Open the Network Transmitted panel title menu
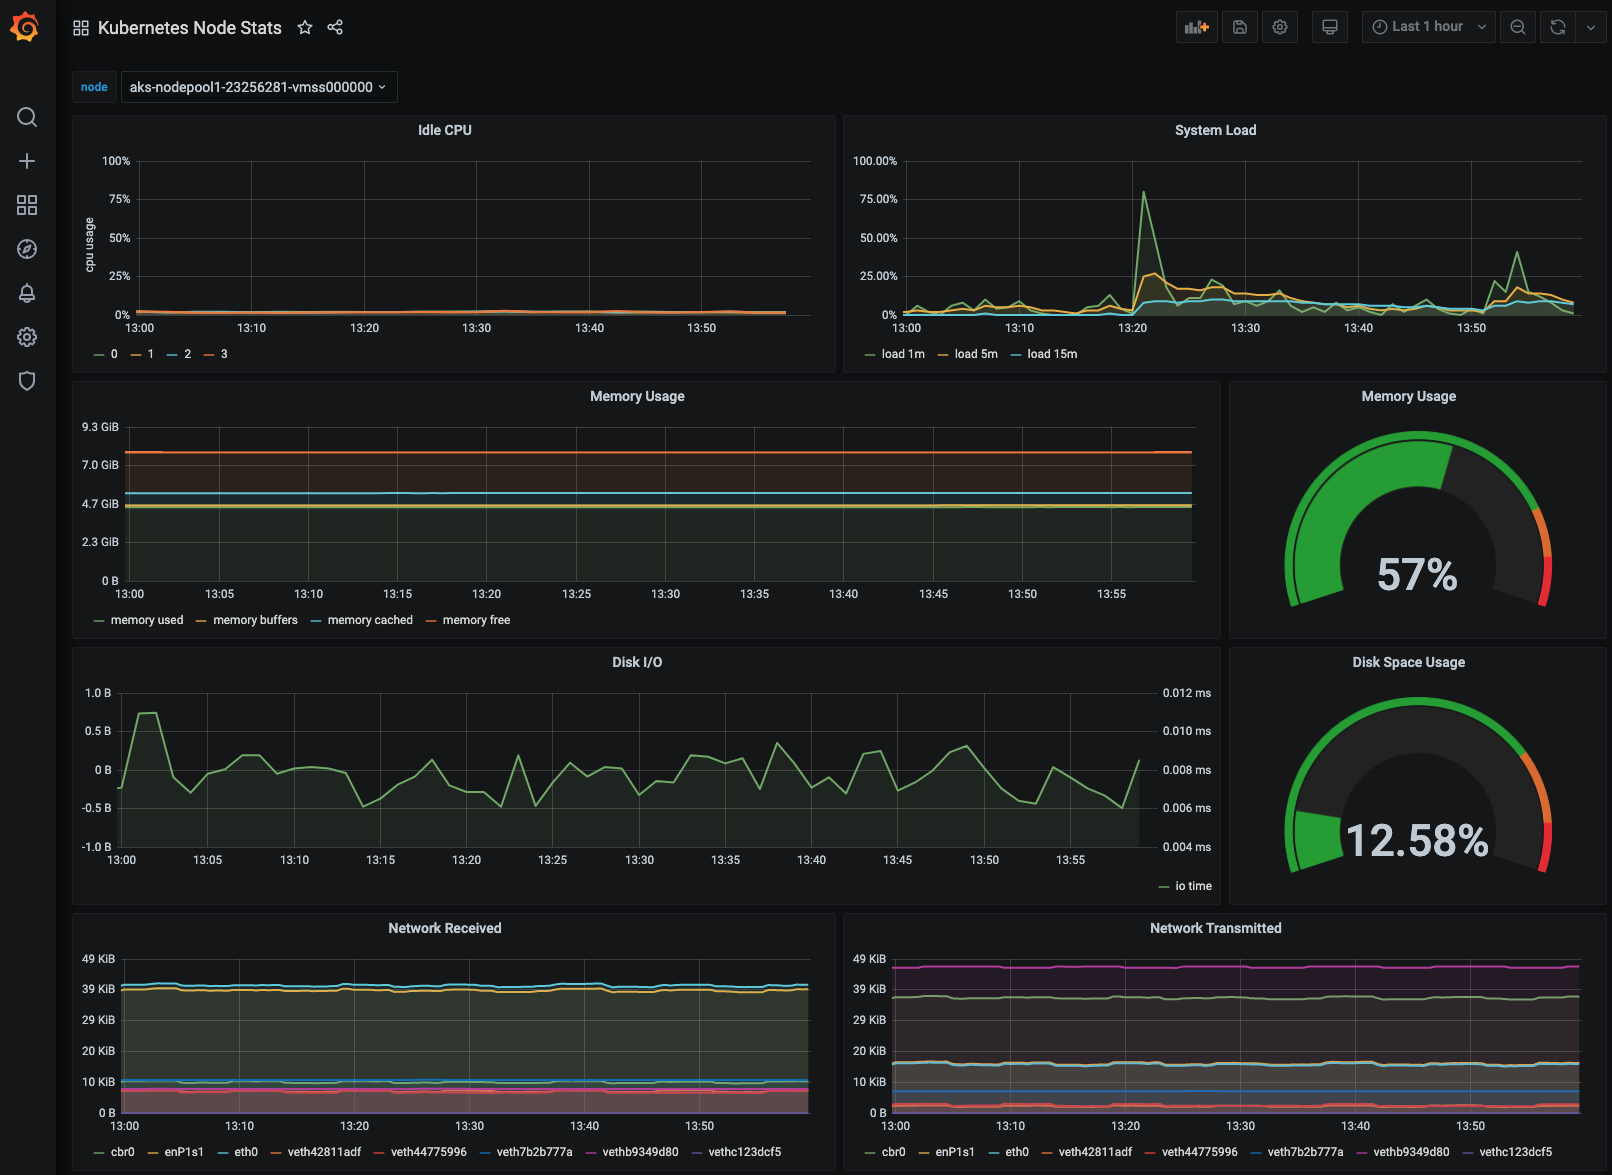The width and height of the screenshot is (1612, 1175). tap(1215, 928)
